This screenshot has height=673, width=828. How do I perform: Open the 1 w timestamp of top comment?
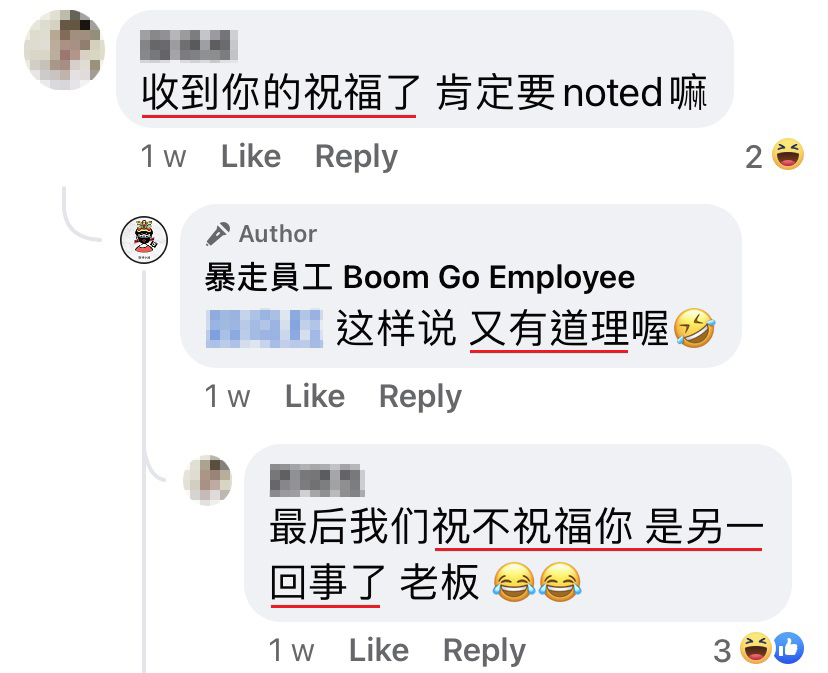click(164, 156)
